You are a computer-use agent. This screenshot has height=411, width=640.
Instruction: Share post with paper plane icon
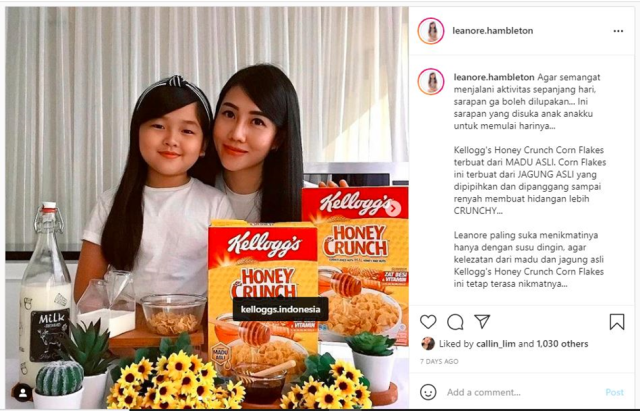coord(482,321)
